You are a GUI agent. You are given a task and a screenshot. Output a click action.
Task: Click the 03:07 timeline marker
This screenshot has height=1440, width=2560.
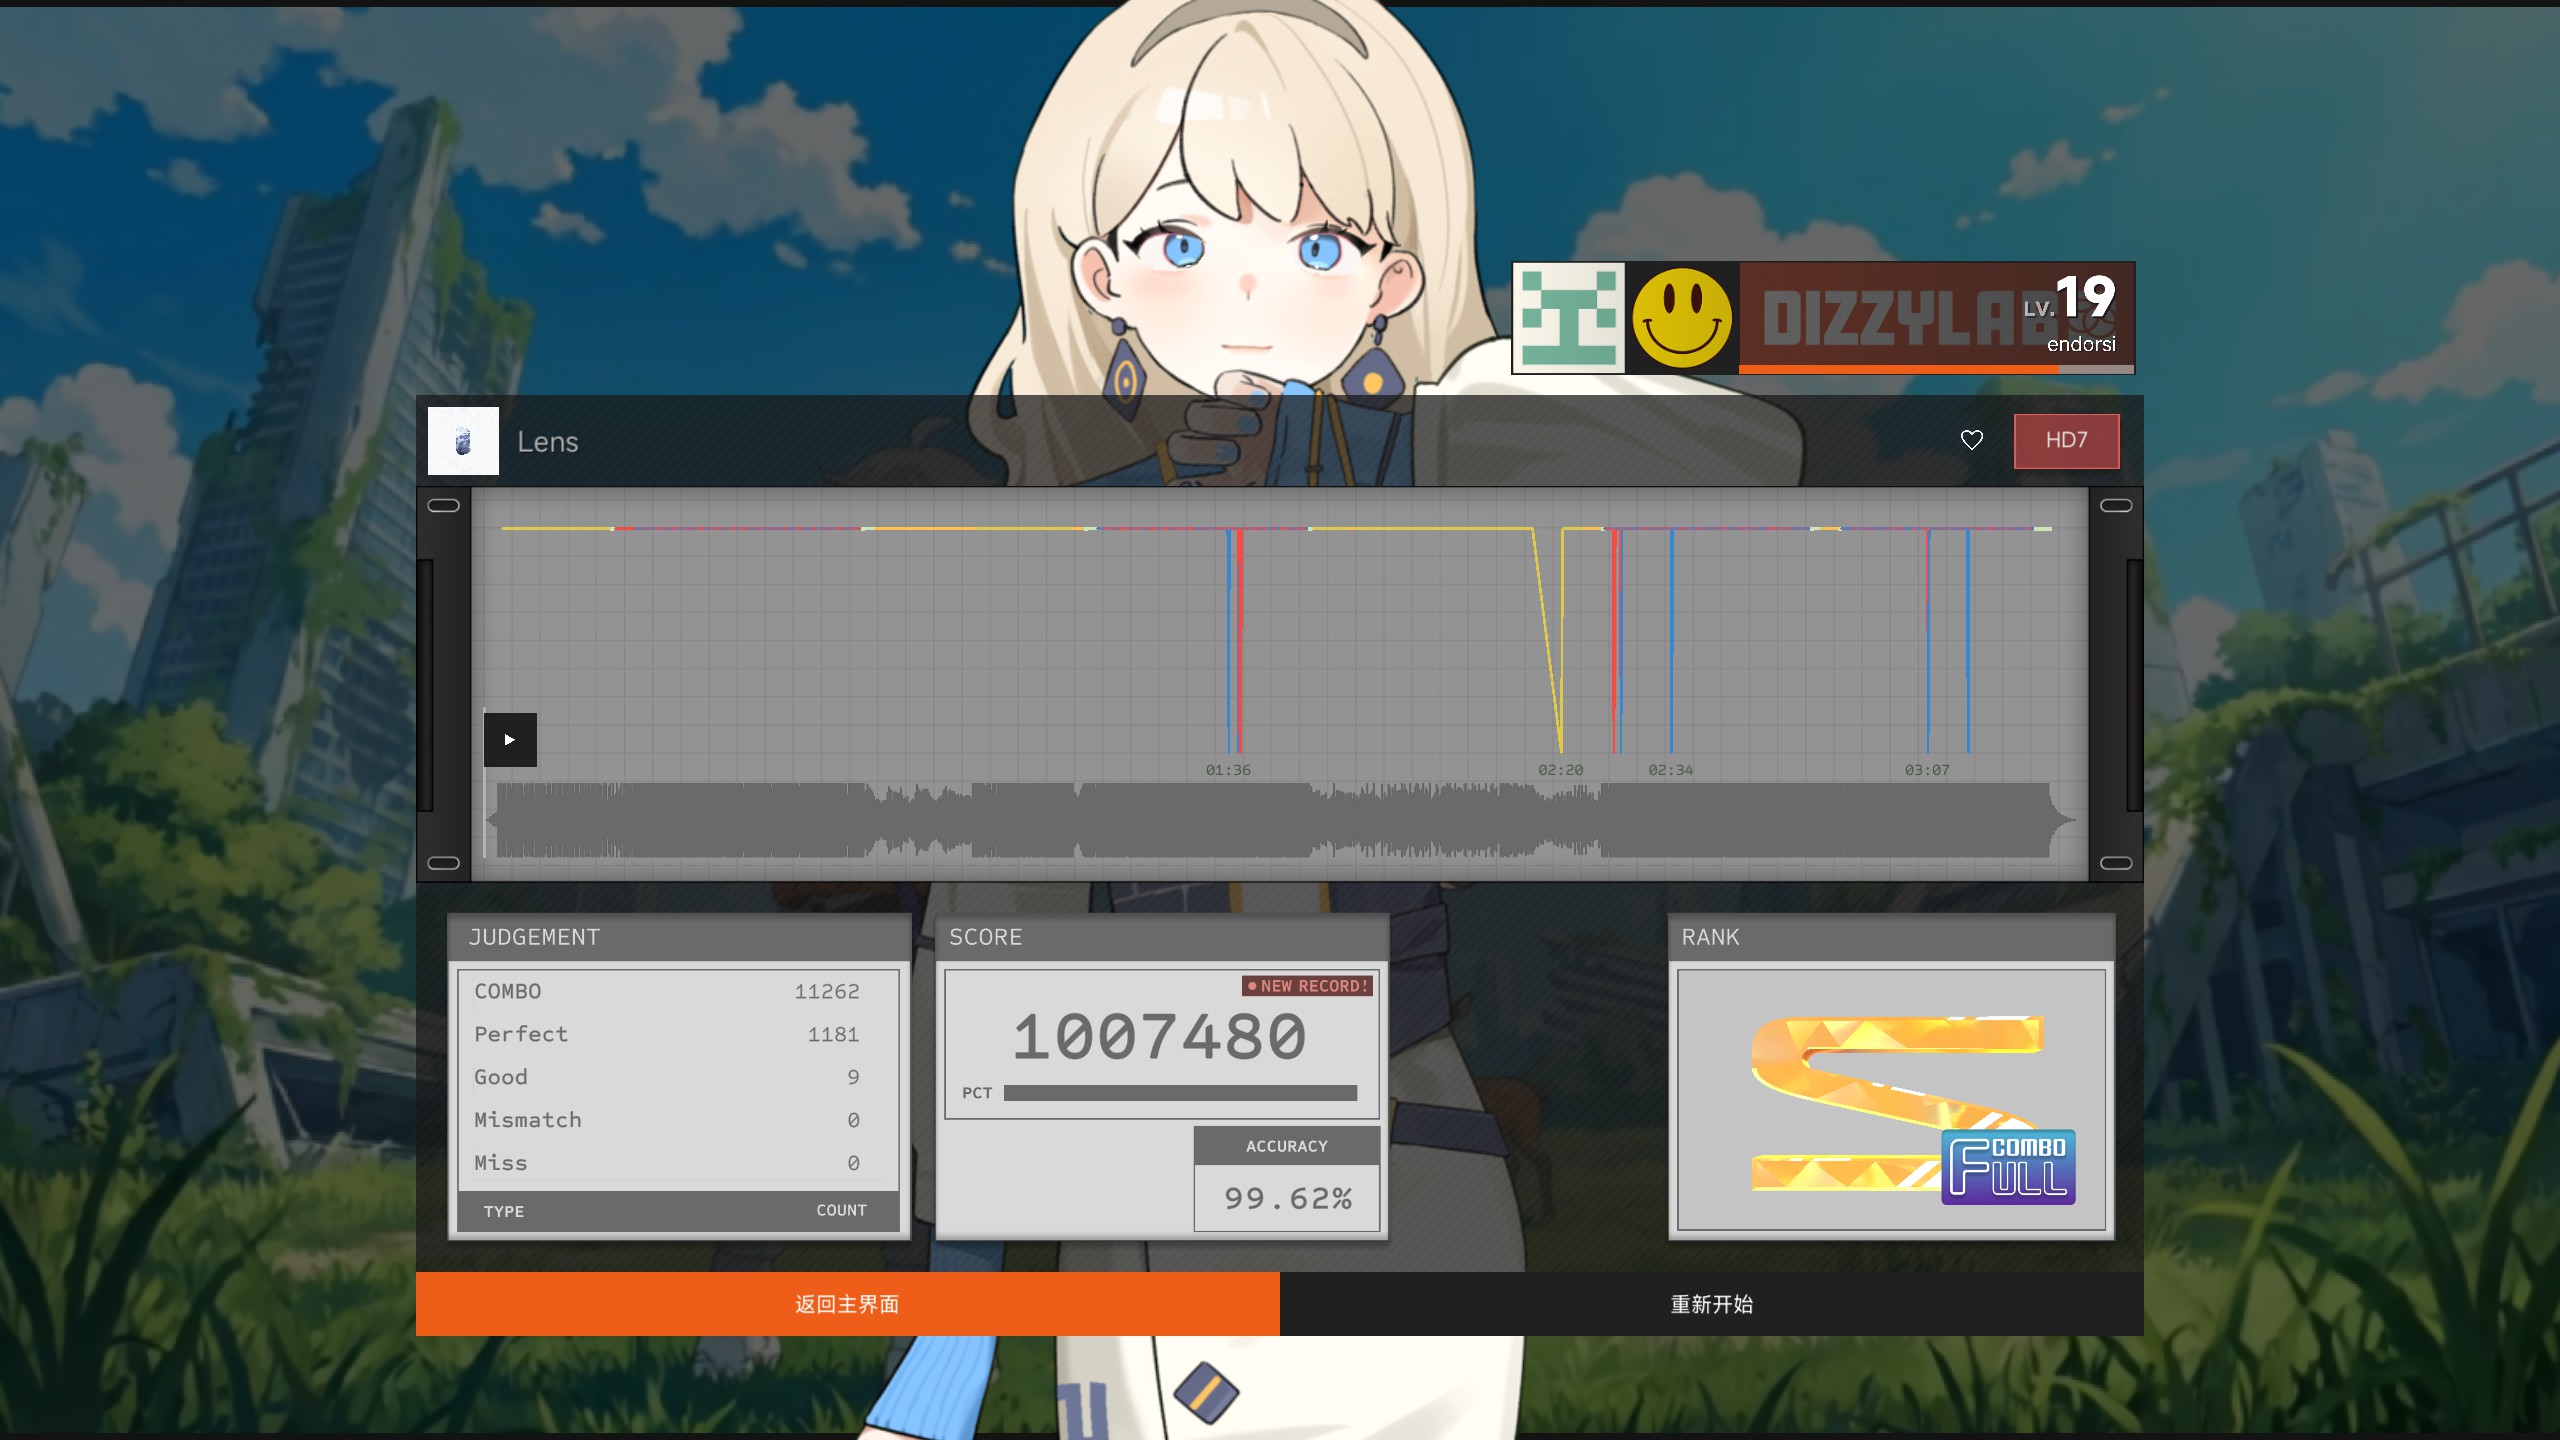click(1927, 770)
